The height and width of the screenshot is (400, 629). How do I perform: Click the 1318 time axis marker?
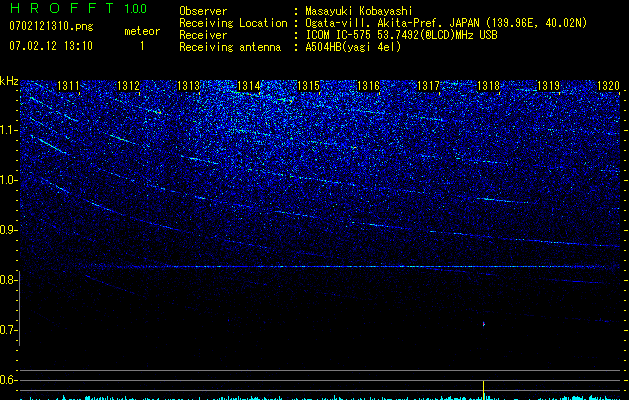tap(489, 86)
